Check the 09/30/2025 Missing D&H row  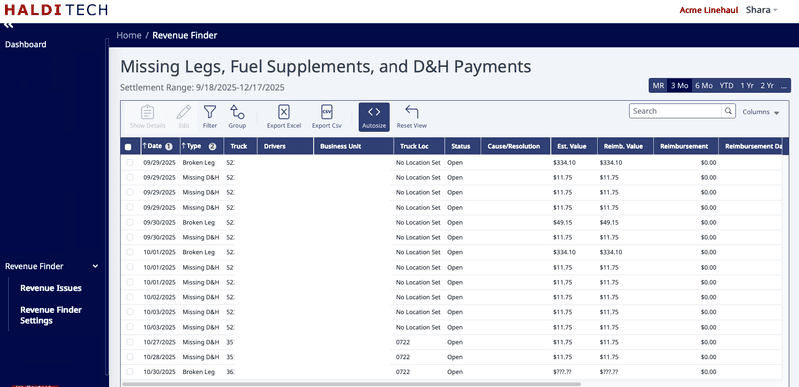pyautogui.click(x=129, y=237)
